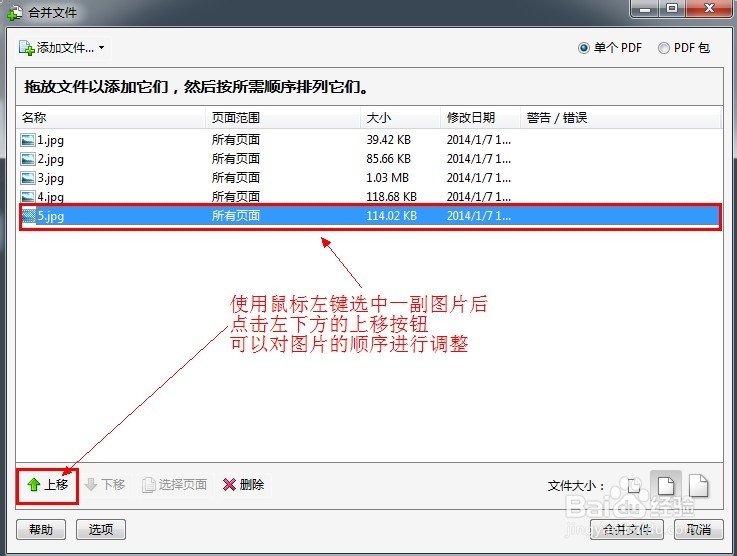737x556 pixels.
Task: Click the 合并文件 title bar app icon
Action: coord(14,12)
